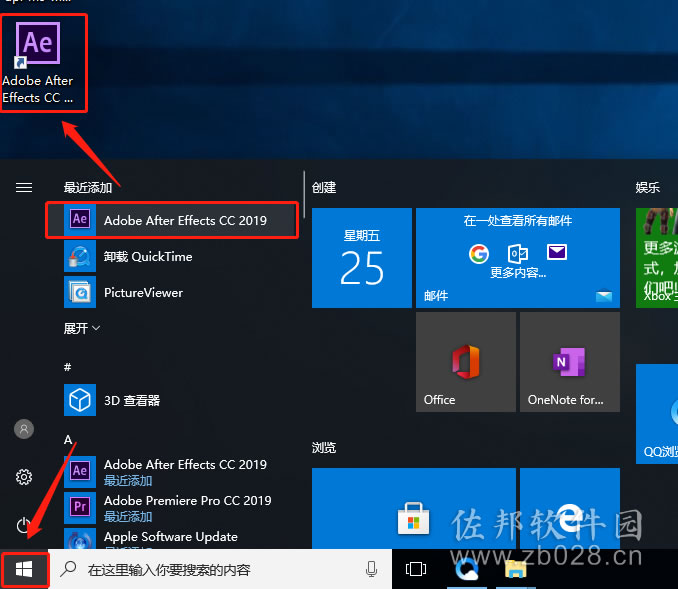
Task: Open Adobe After Effects desktop shortcut
Action: (x=38, y=63)
